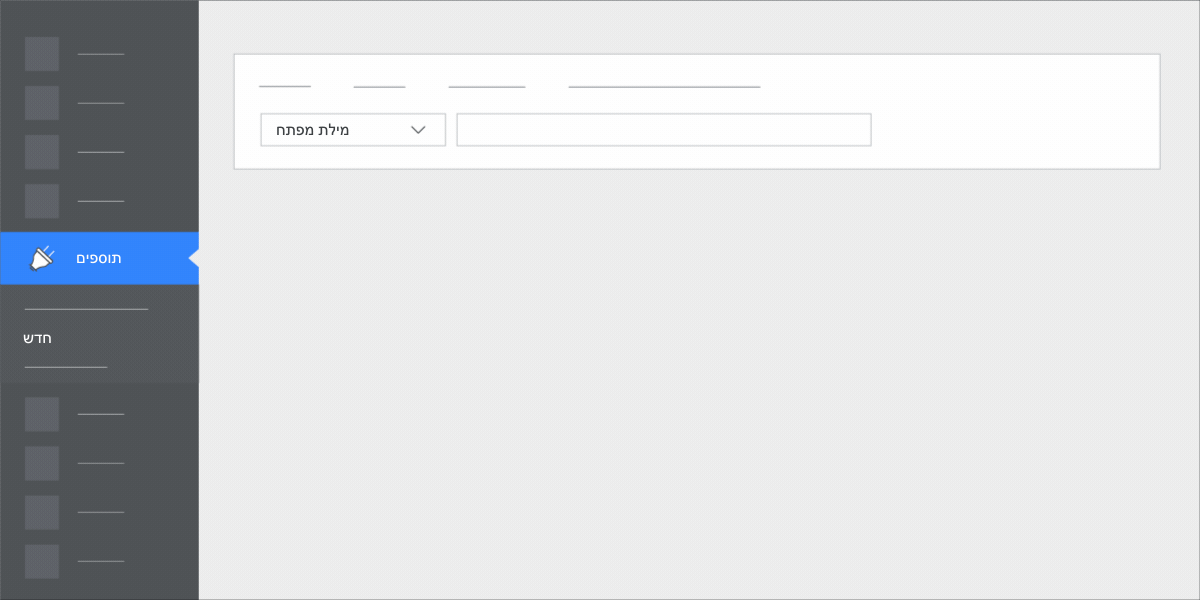Open the submenu item above חדש
The width and height of the screenshot is (1200, 600).
coord(86,309)
